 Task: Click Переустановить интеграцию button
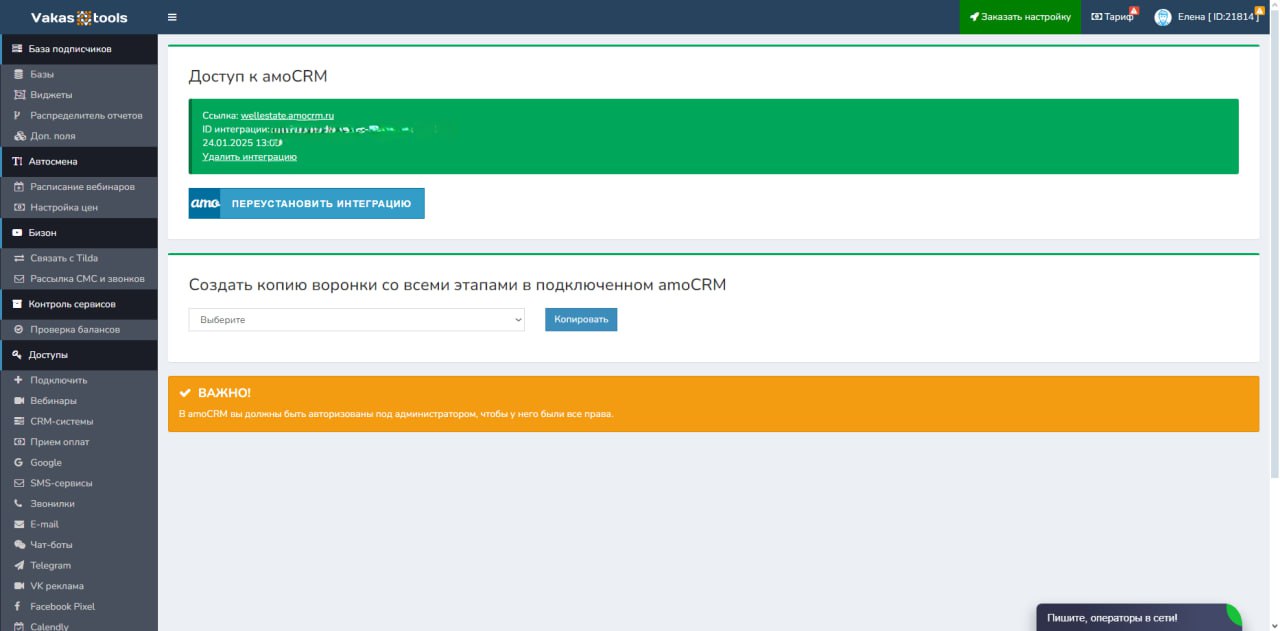[307, 203]
